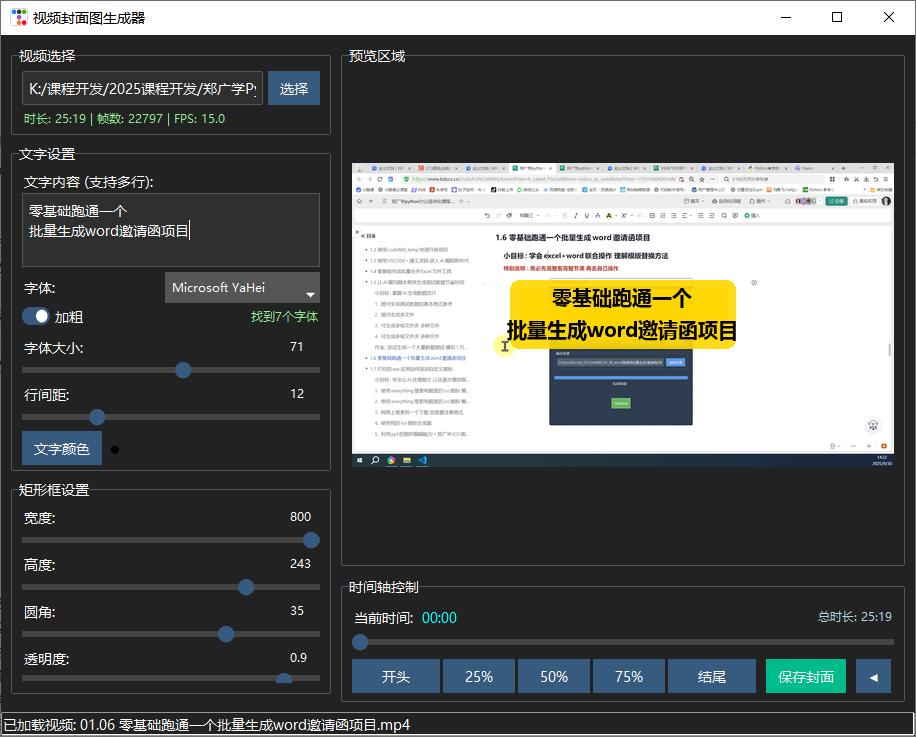The height and width of the screenshot is (737, 916).
Task: Click the app icon in the title bar
Action: point(18,17)
